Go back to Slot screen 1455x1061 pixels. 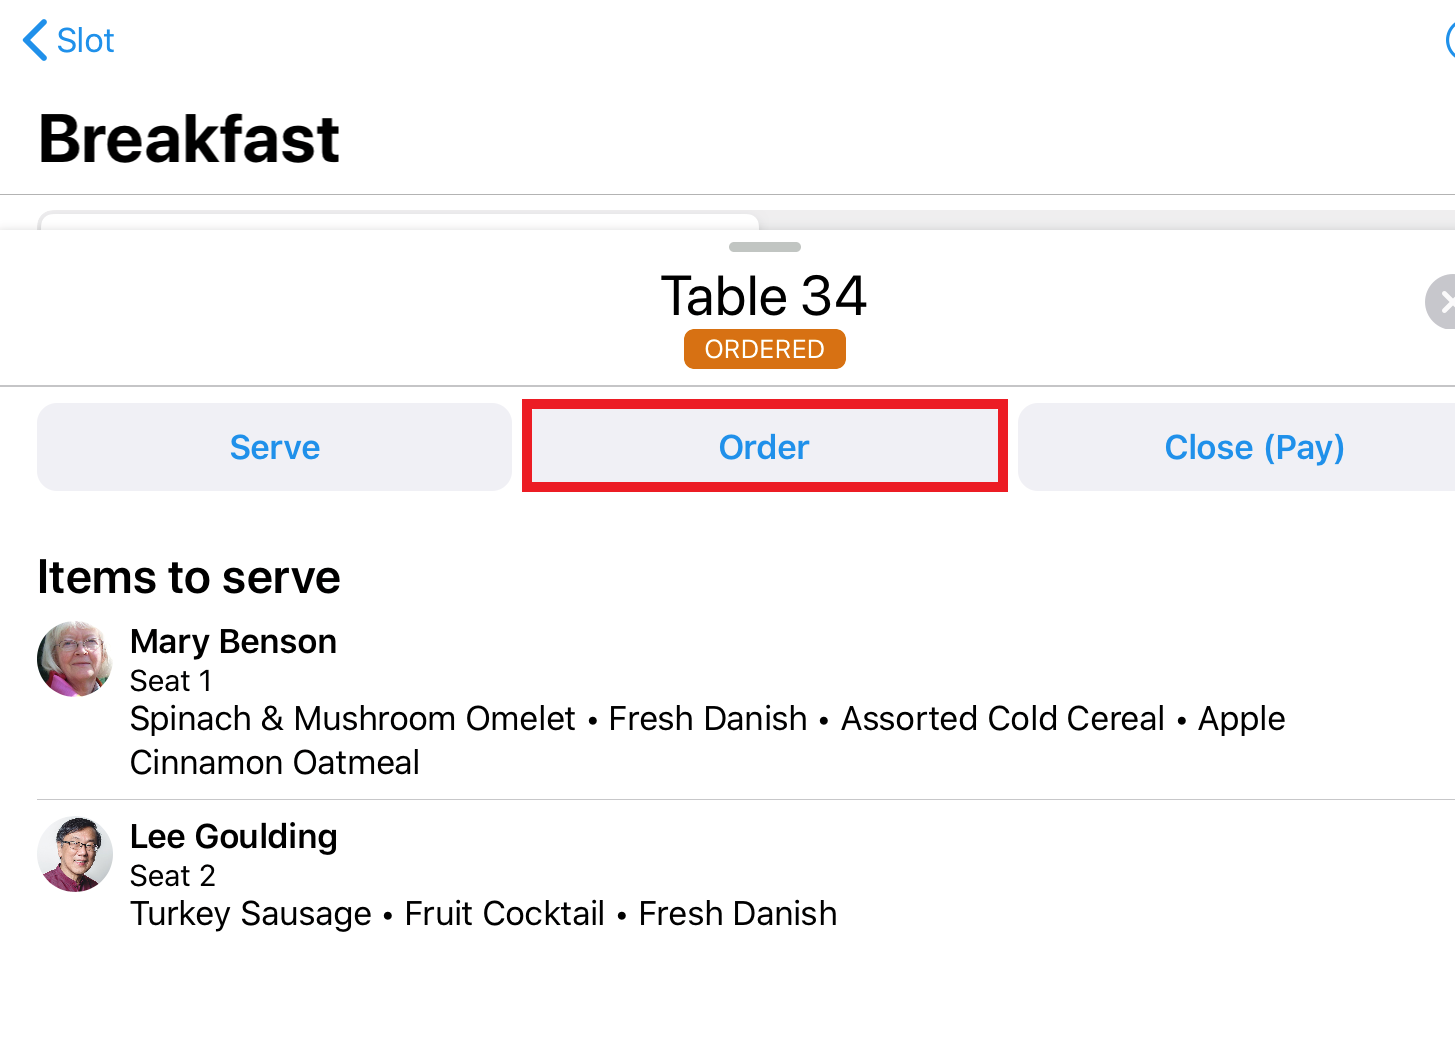[68, 40]
